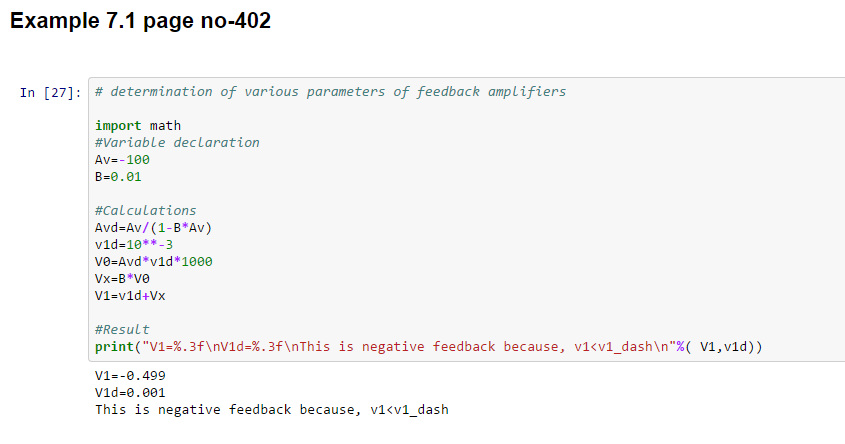Click the red format string in print statement
Viewport: 845px width, 444px height.
(x=420, y=346)
